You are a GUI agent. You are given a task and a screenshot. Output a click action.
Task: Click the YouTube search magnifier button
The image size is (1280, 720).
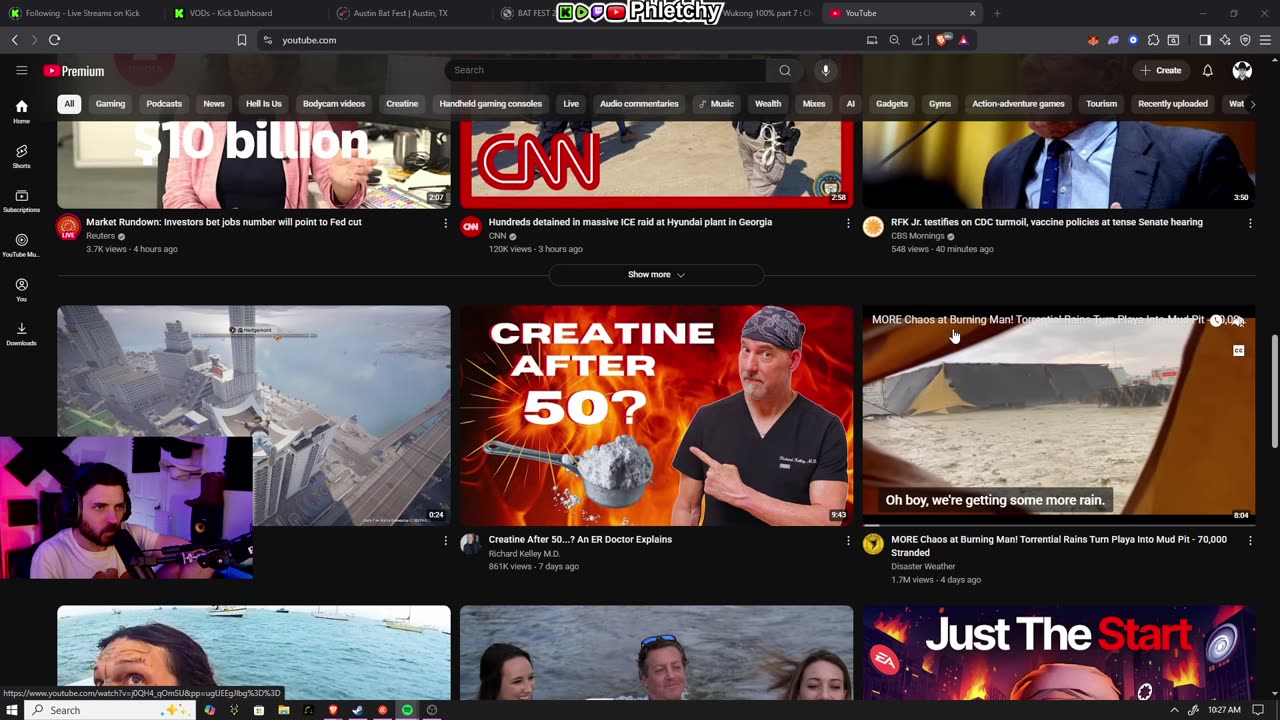(x=785, y=70)
